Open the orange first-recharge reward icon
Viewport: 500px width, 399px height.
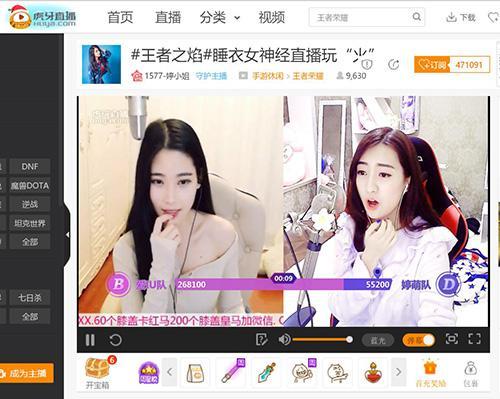pos(430,374)
